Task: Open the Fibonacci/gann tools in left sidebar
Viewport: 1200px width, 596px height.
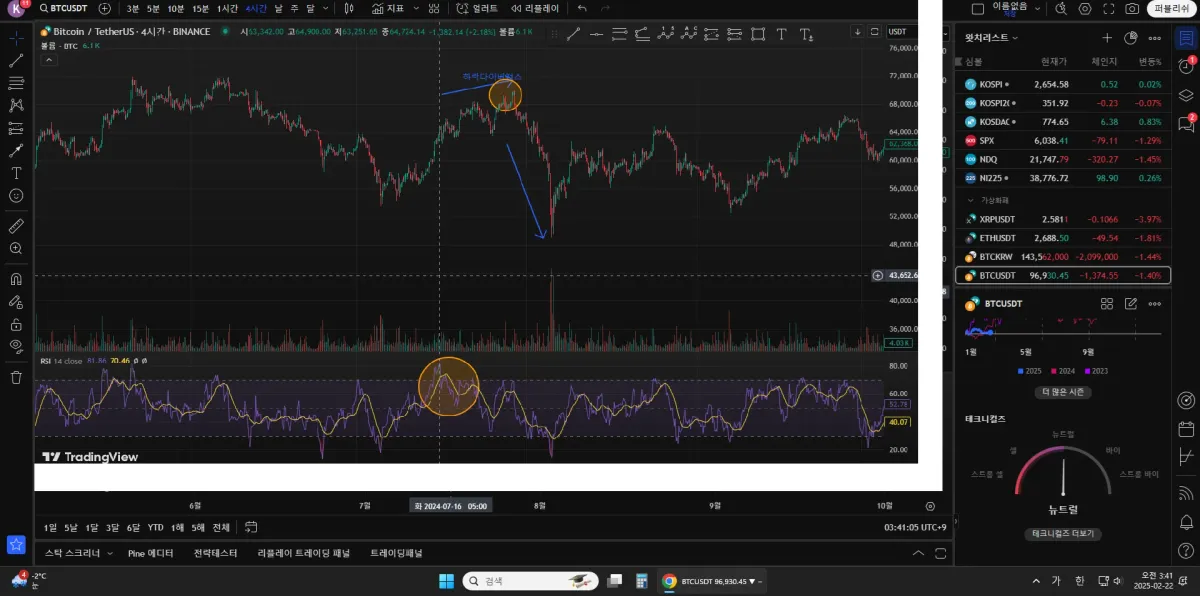Action: pos(16,83)
